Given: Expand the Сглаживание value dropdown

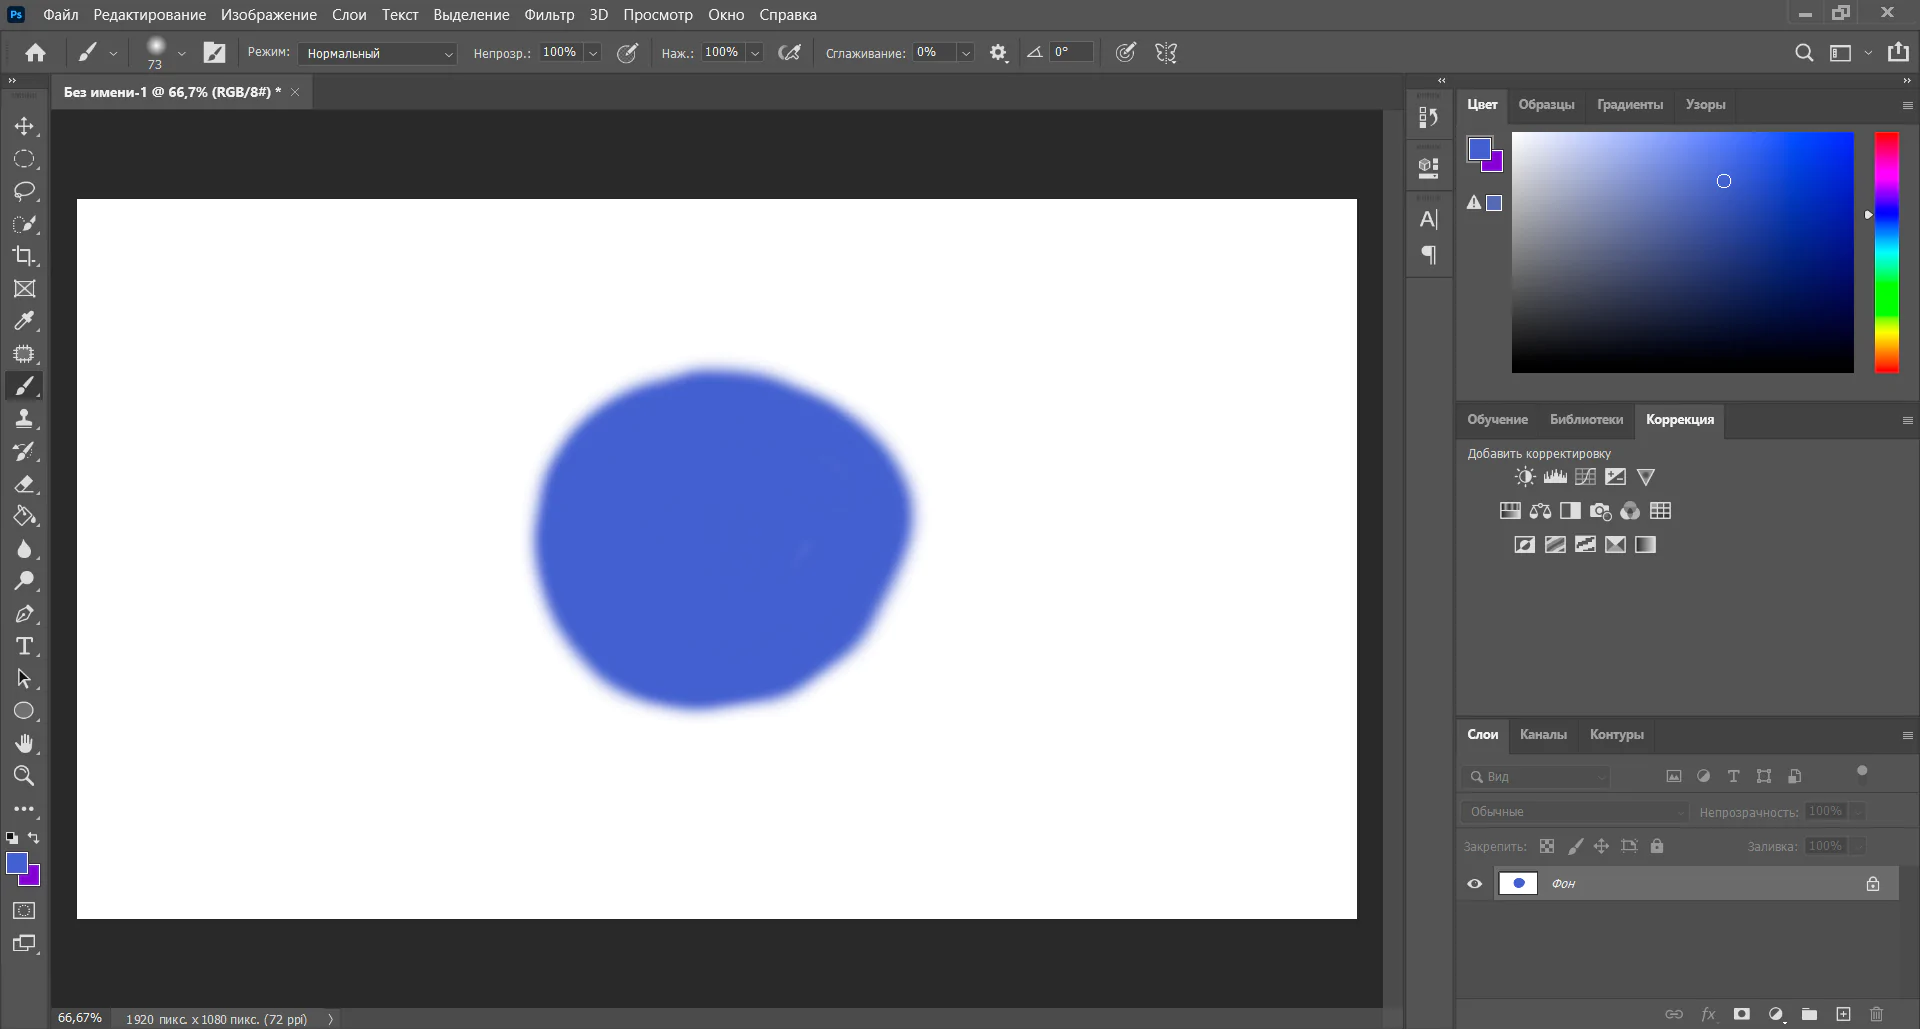Looking at the screenshot, I should coord(966,53).
